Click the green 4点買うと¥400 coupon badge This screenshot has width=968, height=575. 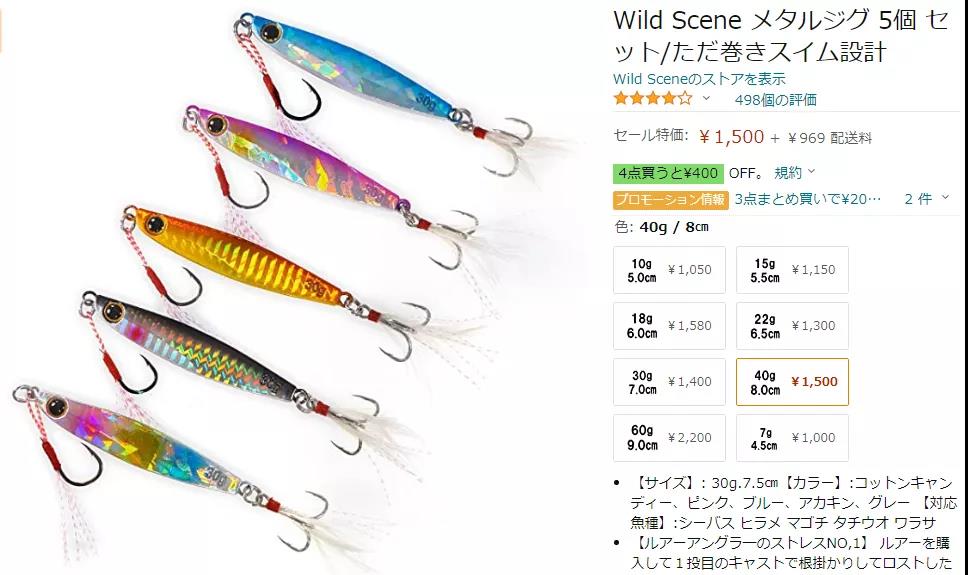coord(668,174)
